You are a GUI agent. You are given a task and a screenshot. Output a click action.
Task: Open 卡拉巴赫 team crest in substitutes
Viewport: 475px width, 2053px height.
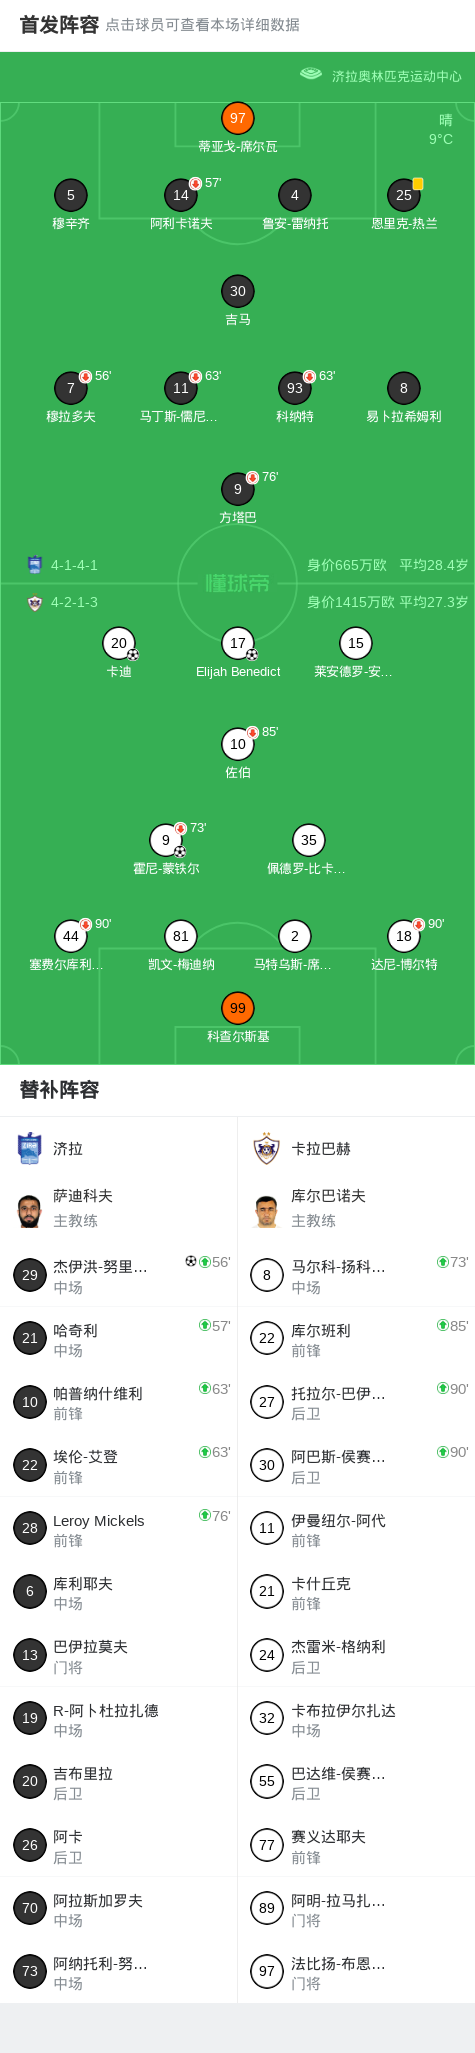point(266,1148)
